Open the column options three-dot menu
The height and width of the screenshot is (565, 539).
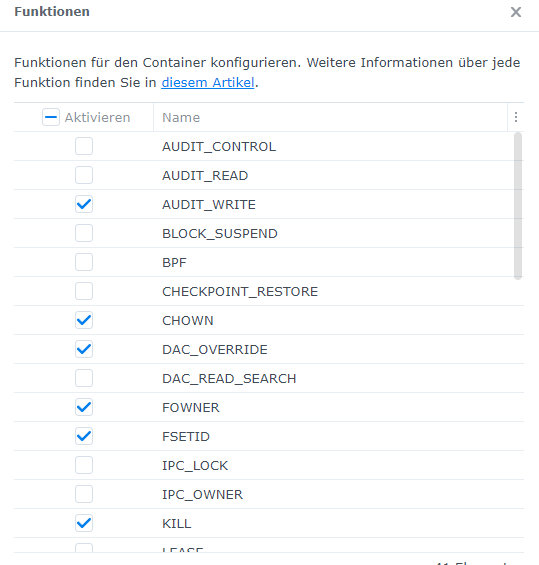pos(516,117)
